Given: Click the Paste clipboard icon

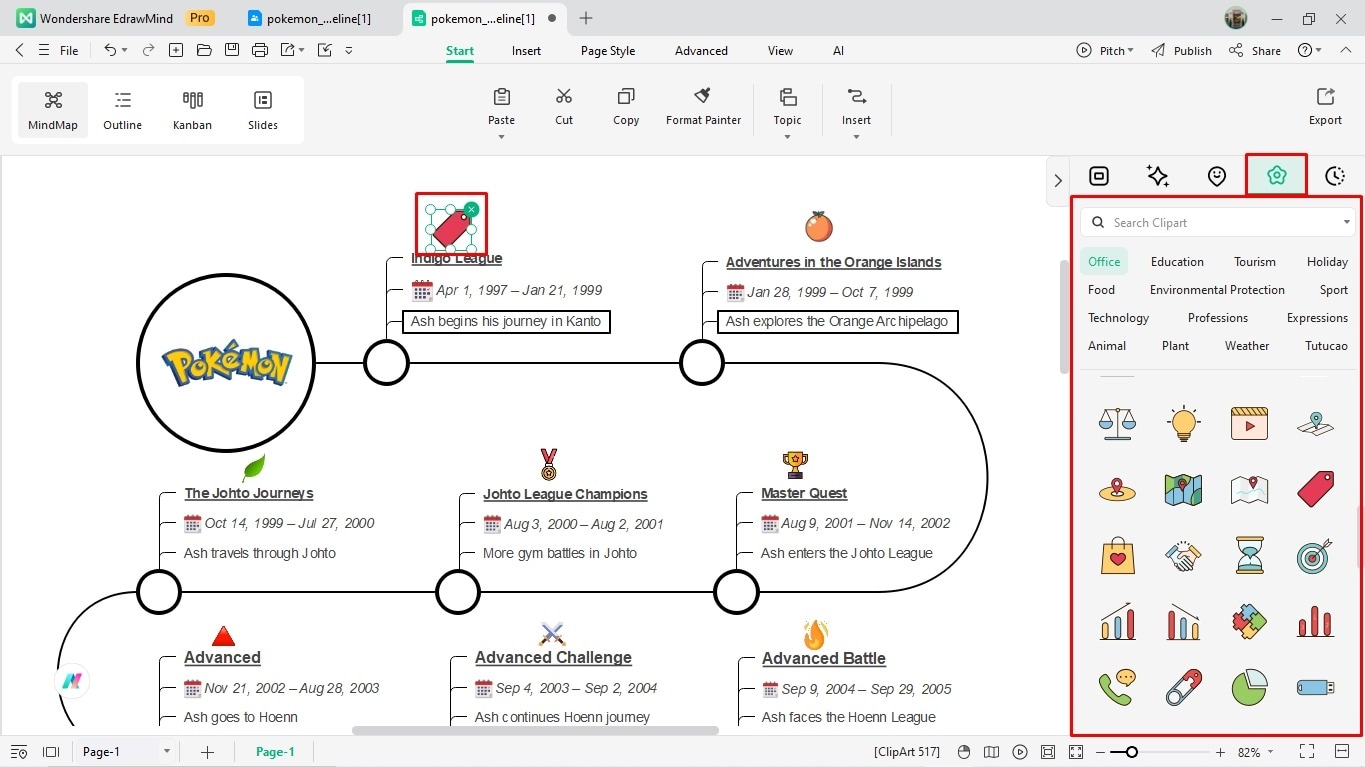Looking at the screenshot, I should point(502,97).
